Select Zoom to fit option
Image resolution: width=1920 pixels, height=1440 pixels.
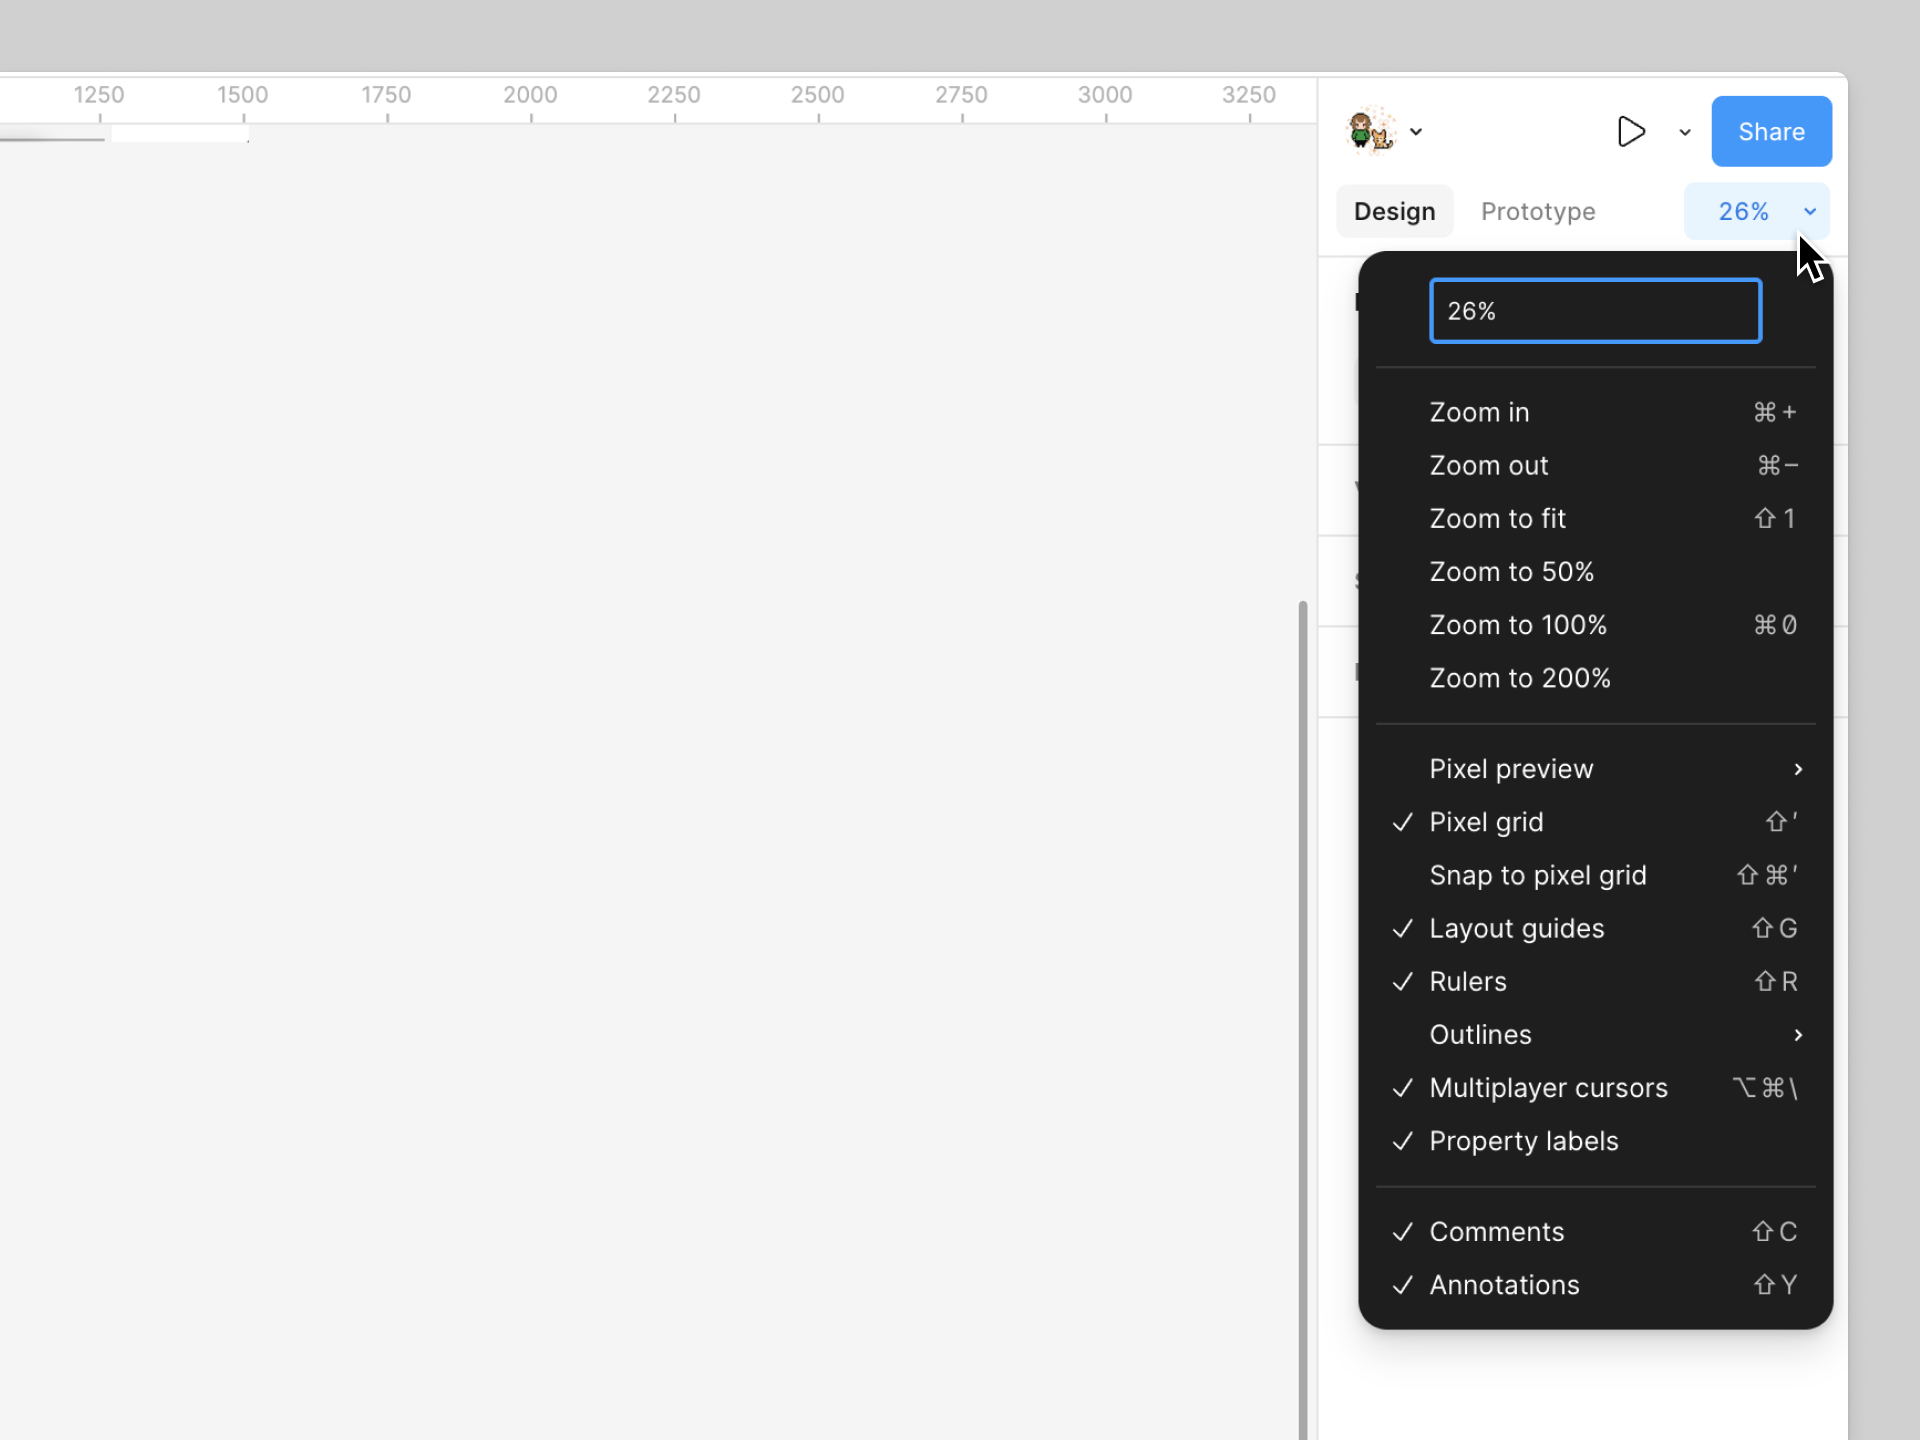pos(1497,518)
